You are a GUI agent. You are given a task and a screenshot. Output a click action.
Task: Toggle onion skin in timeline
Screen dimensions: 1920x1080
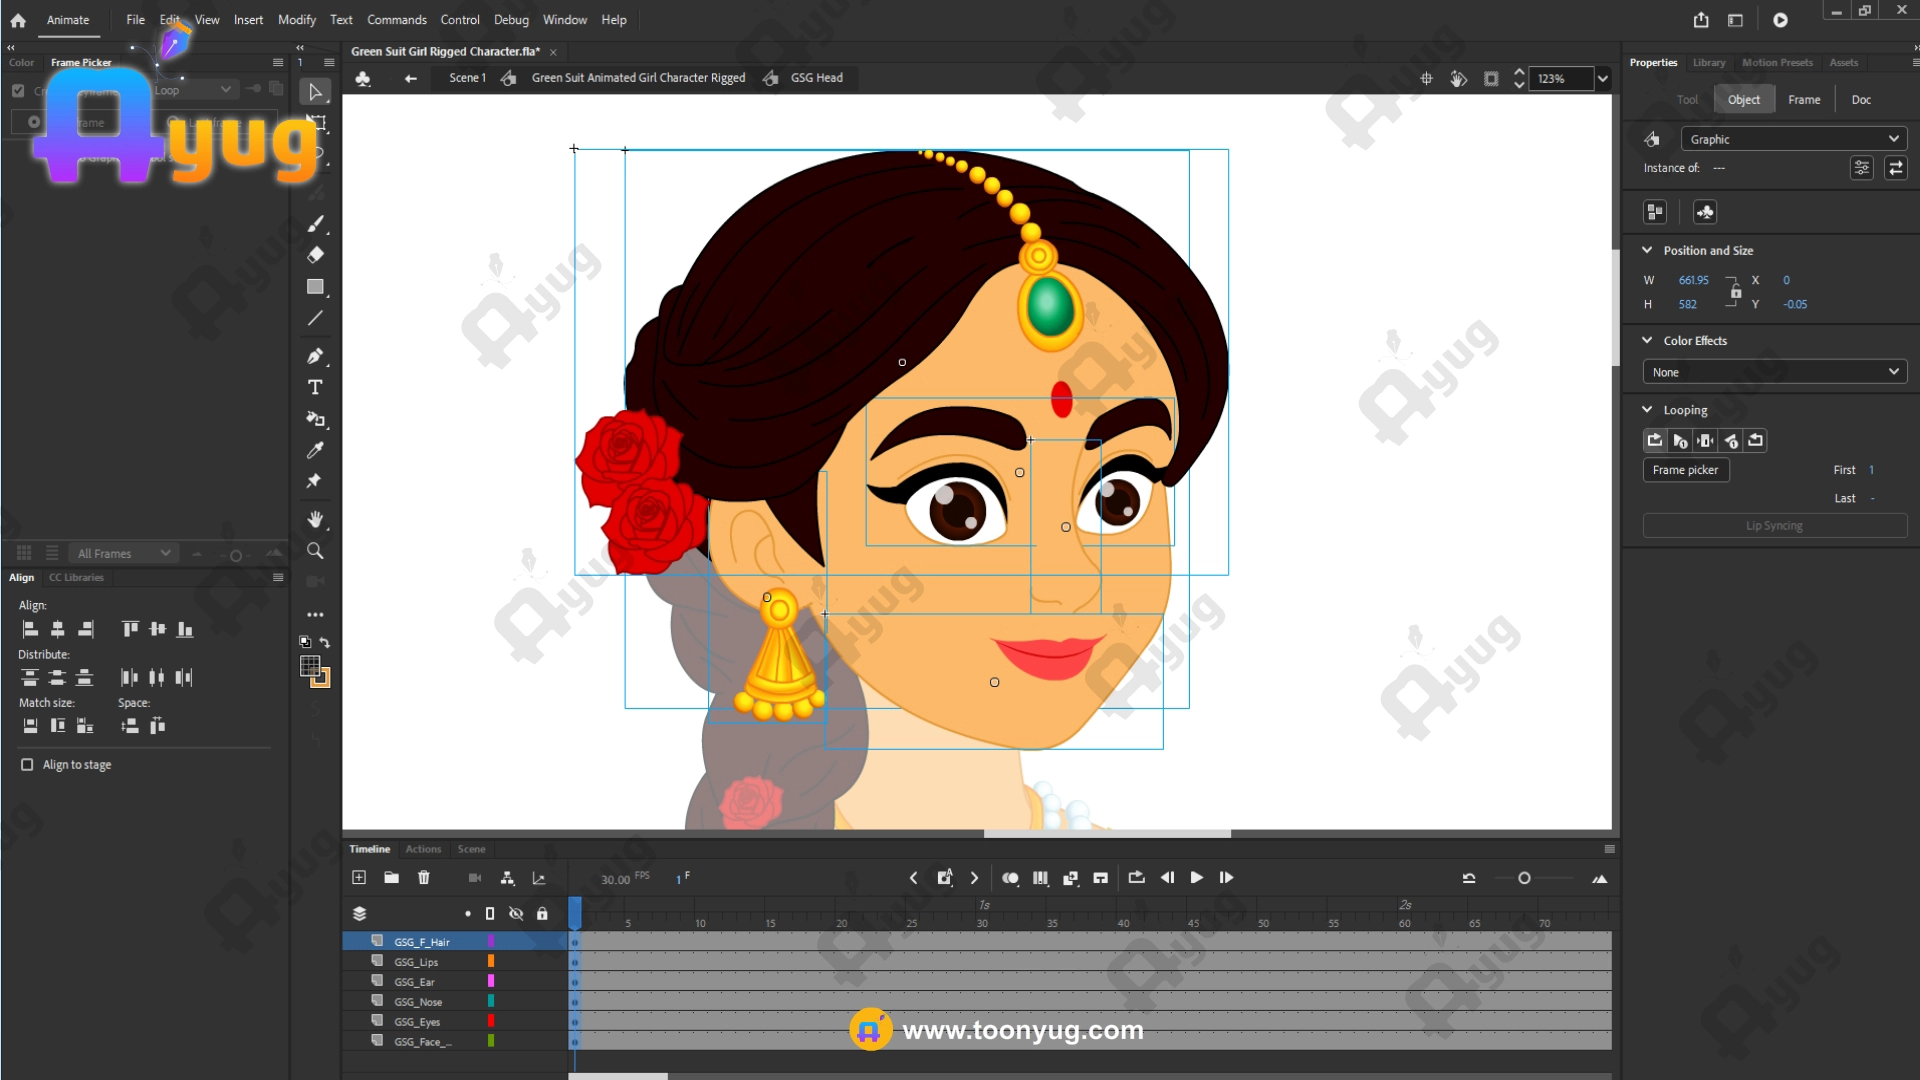[x=1010, y=878]
